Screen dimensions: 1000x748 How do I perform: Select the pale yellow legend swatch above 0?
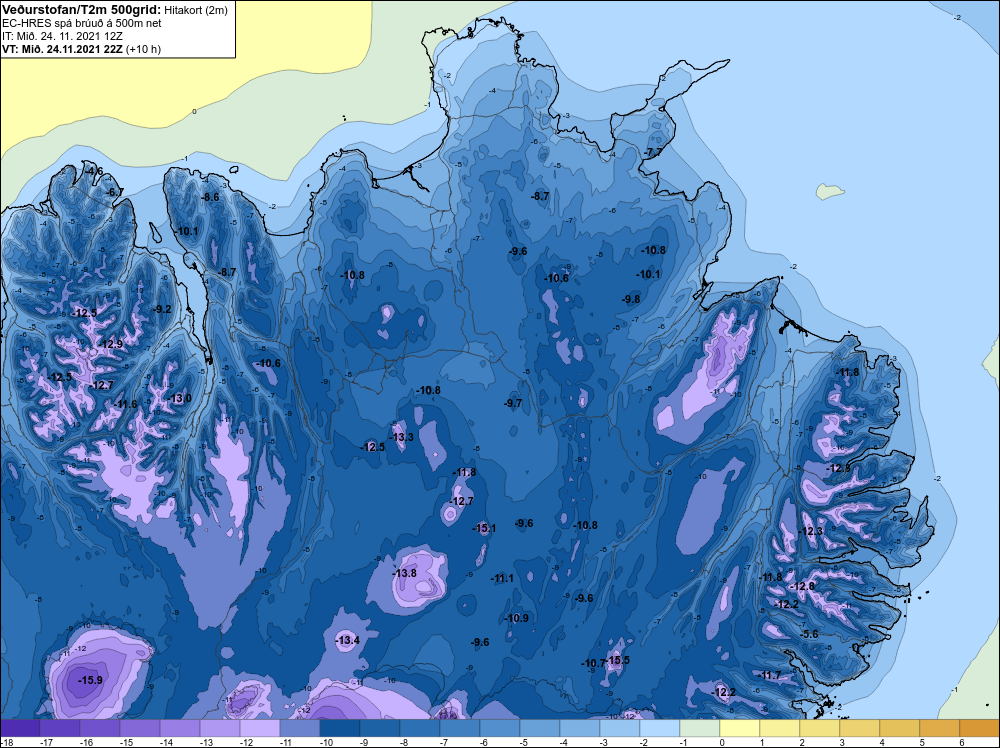[739, 728]
